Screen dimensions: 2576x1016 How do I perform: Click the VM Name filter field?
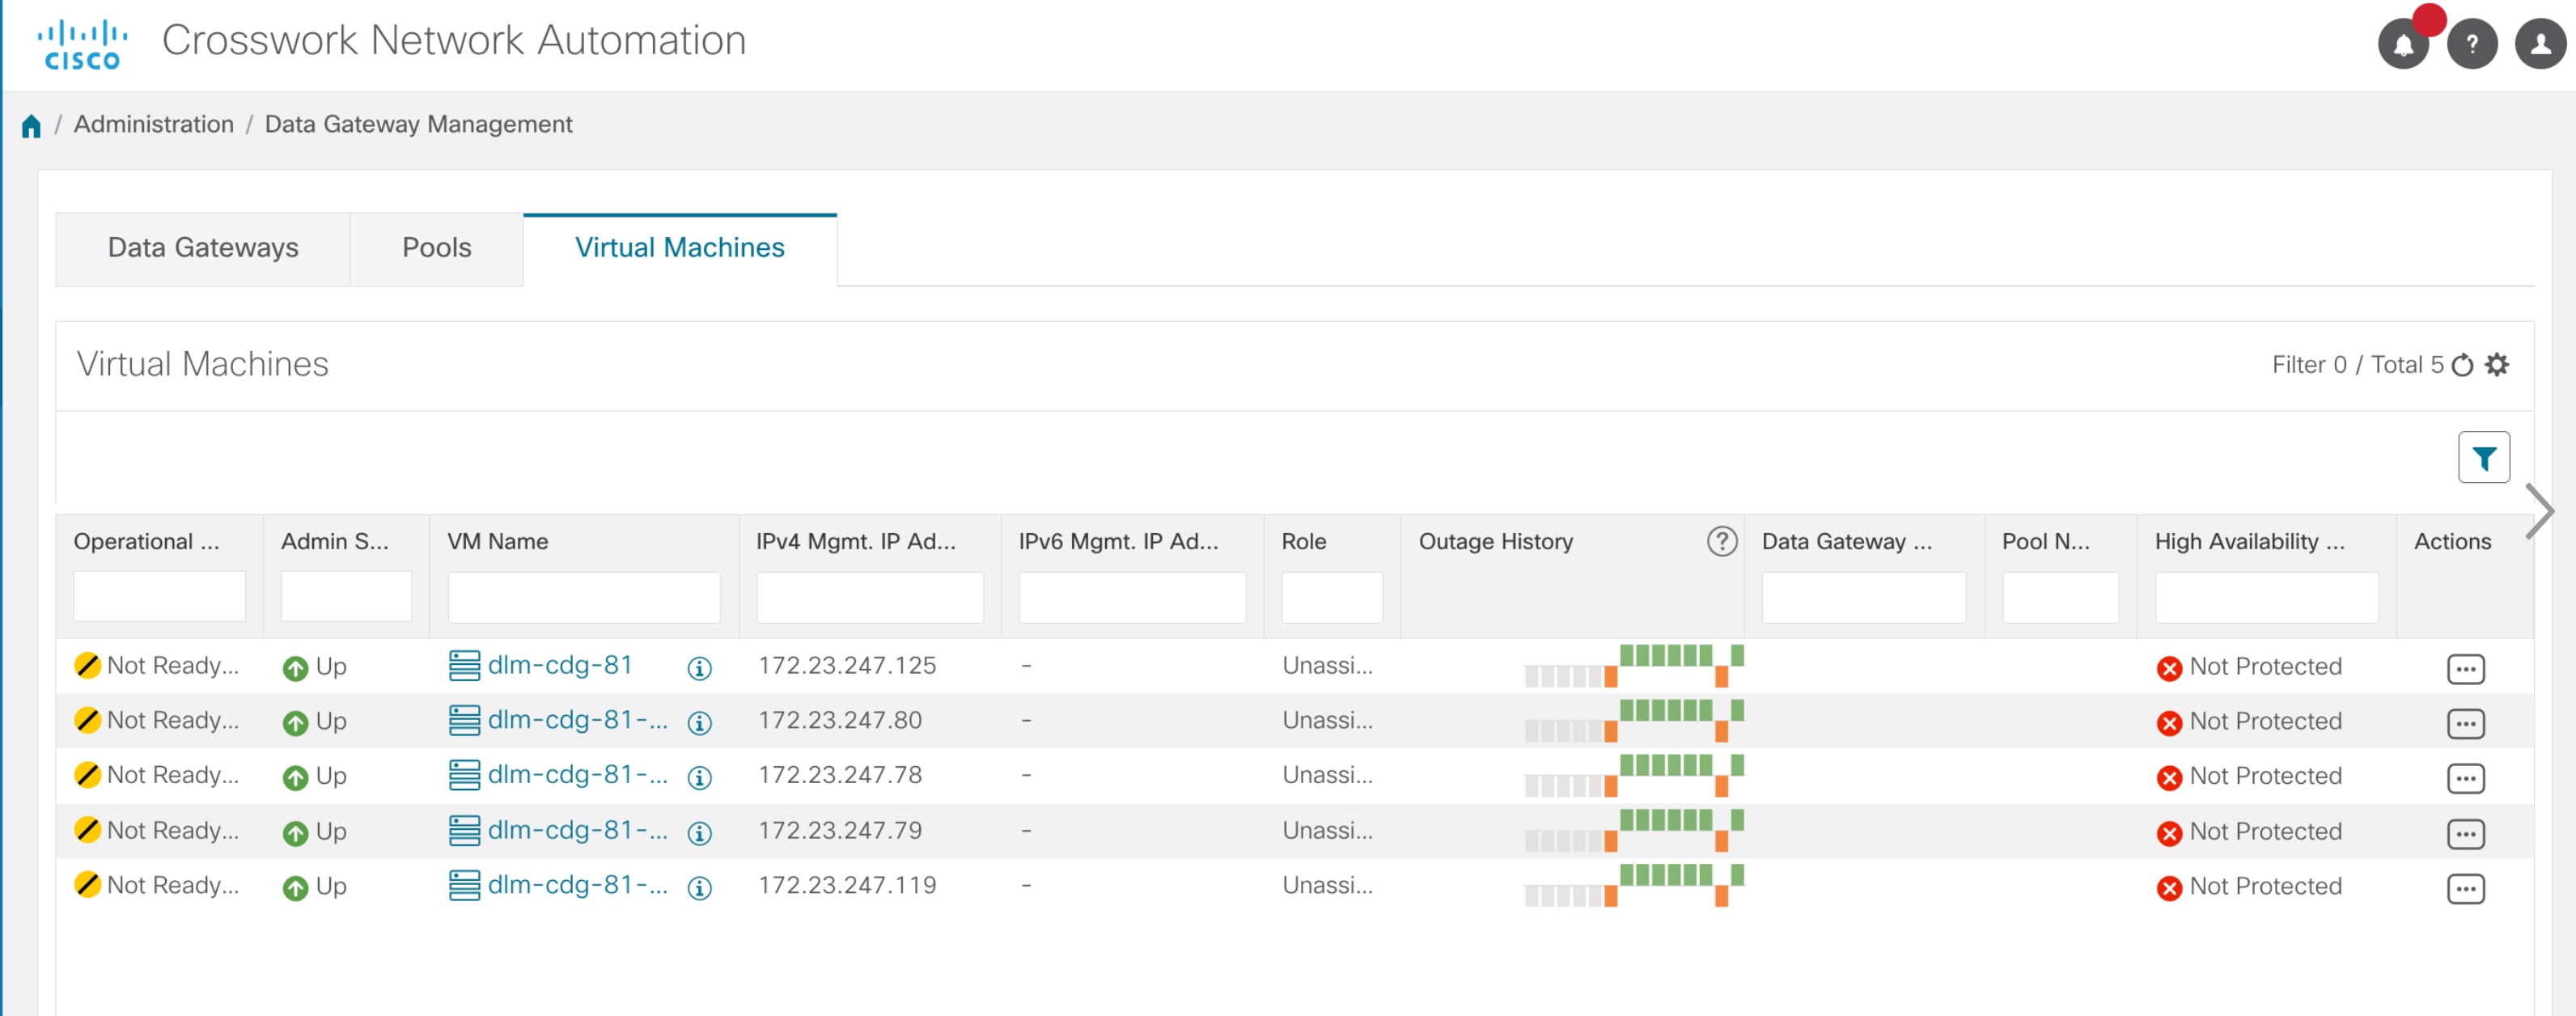[583, 597]
